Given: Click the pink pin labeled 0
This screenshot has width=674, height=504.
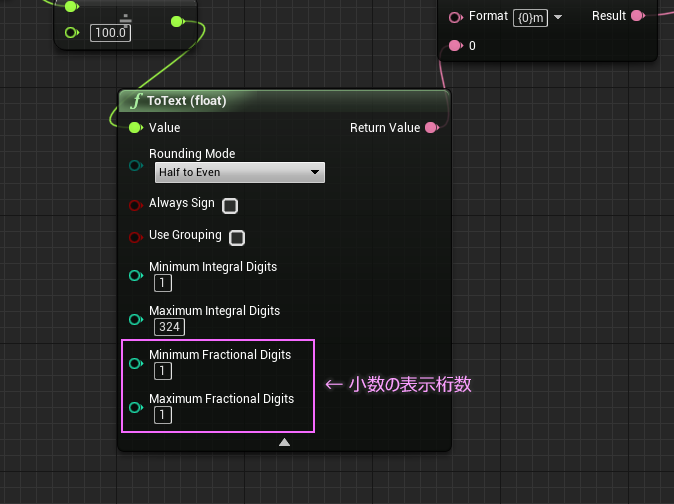Looking at the screenshot, I should (x=455, y=46).
